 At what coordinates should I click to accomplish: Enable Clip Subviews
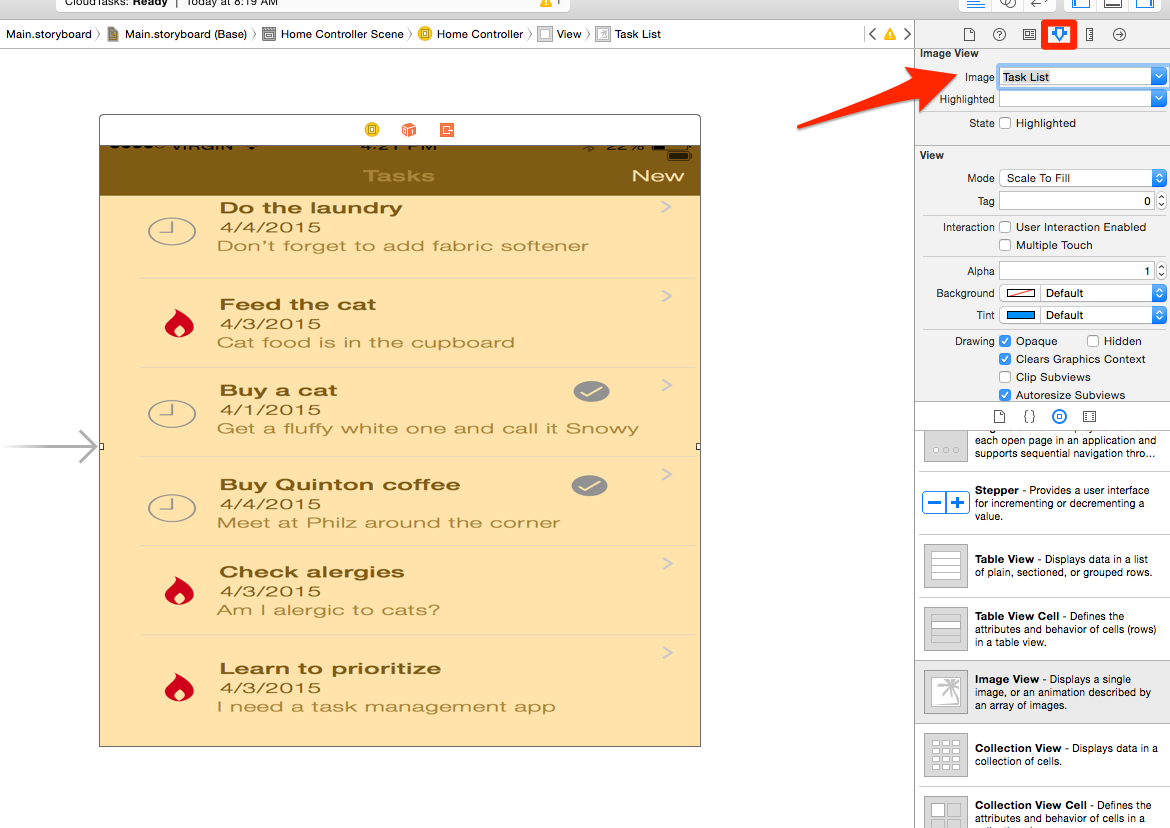[1005, 377]
